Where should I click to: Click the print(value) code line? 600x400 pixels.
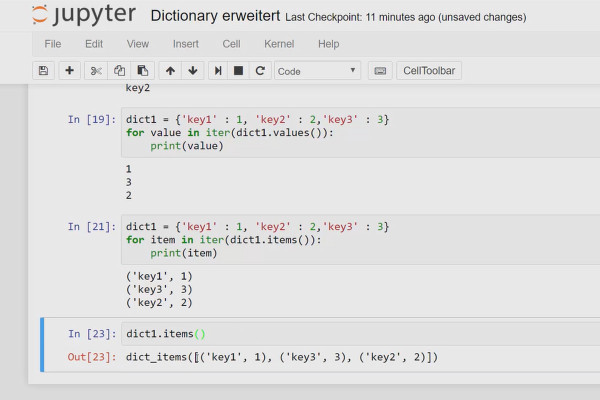point(186,146)
